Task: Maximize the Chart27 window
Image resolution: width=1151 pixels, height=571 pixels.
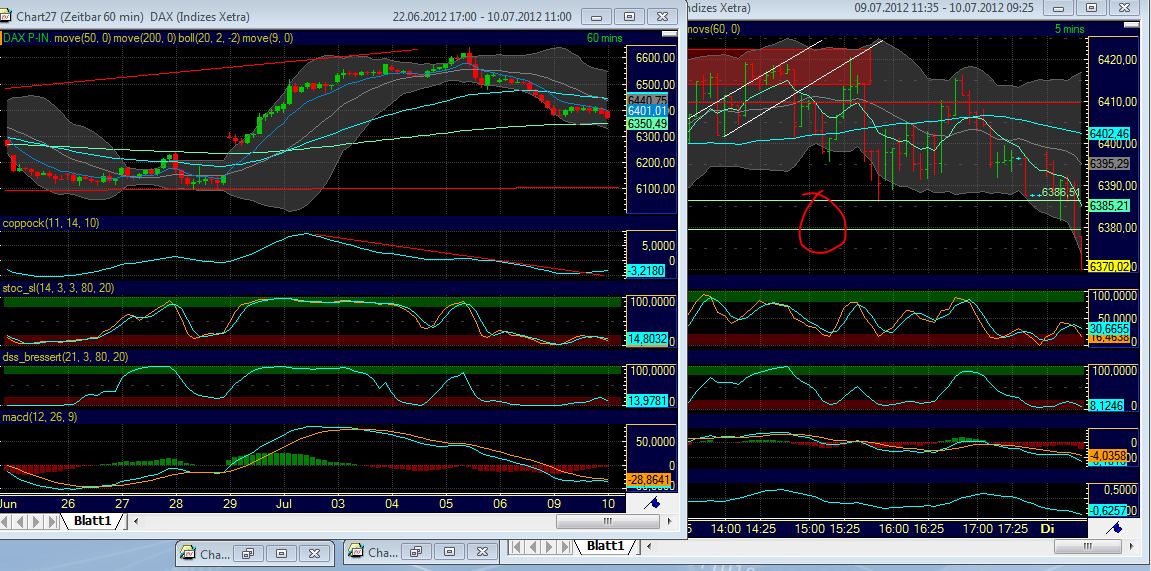Action: [629, 16]
